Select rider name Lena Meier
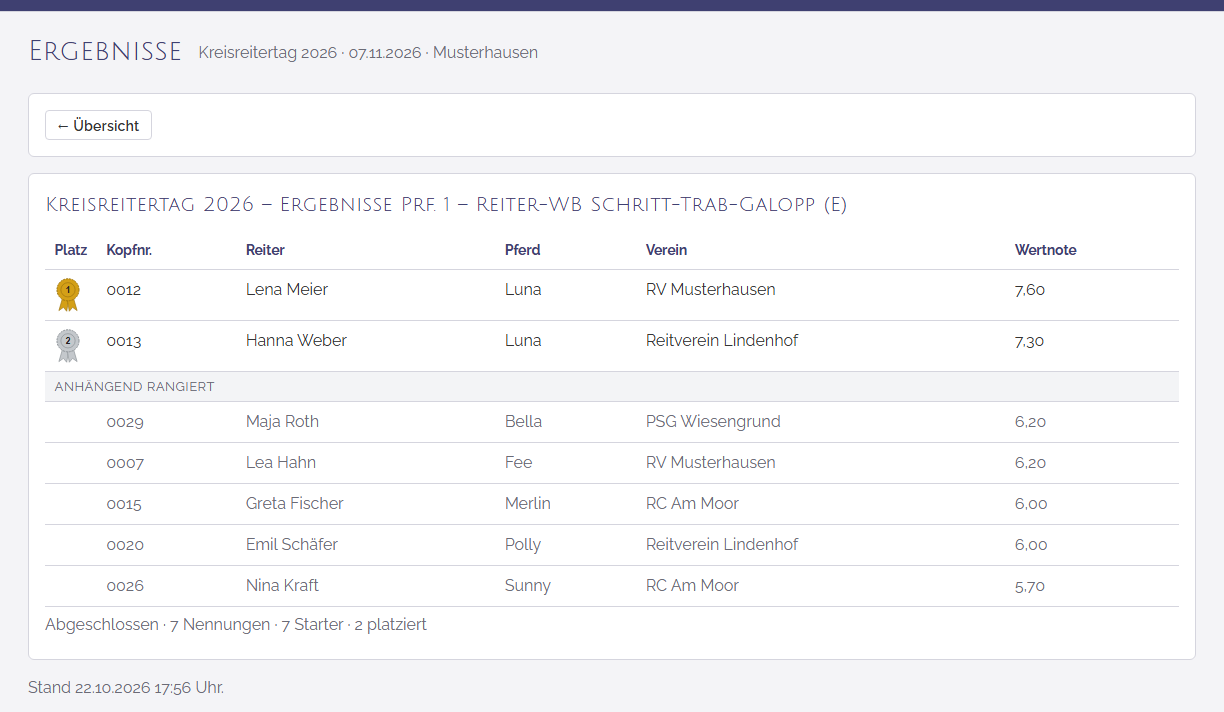 tap(287, 290)
